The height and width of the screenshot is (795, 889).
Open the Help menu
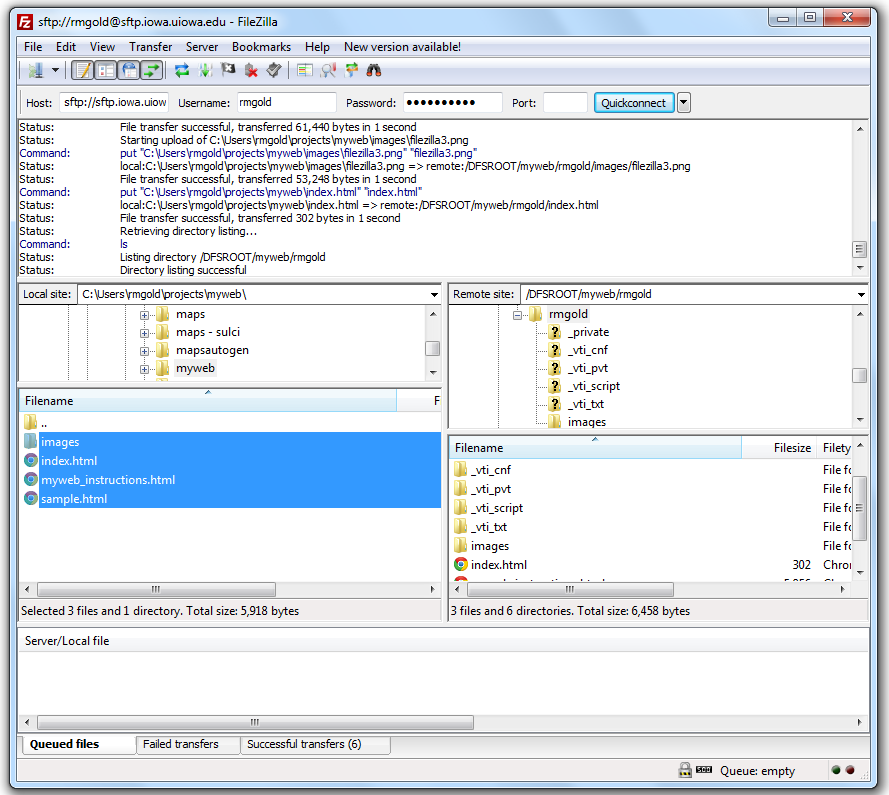point(317,47)
